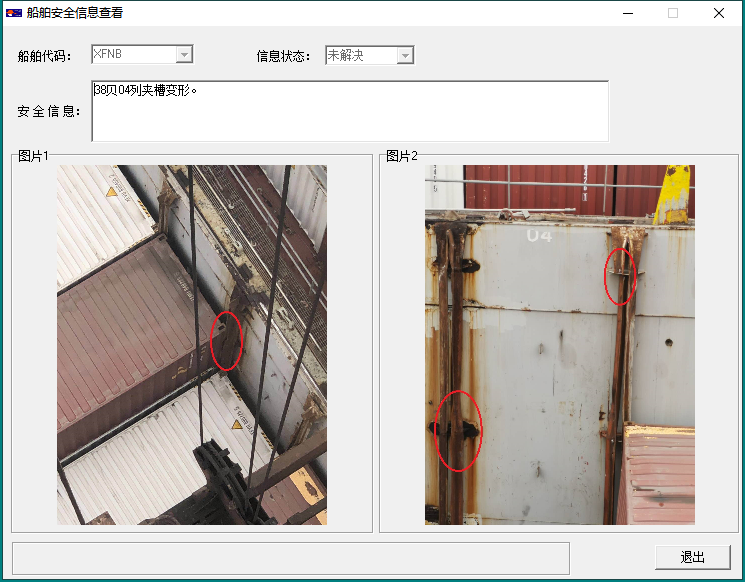Click the upper yellow triangle in 图片1
The height and width of the screenshot is (582, 745).
pos(112,191)
